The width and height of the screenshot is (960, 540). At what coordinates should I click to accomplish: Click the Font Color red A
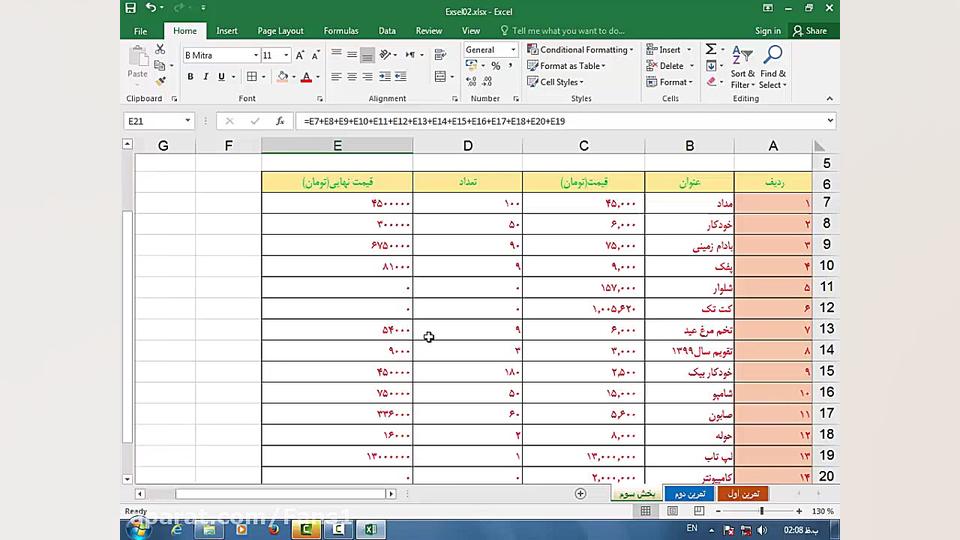306,77
